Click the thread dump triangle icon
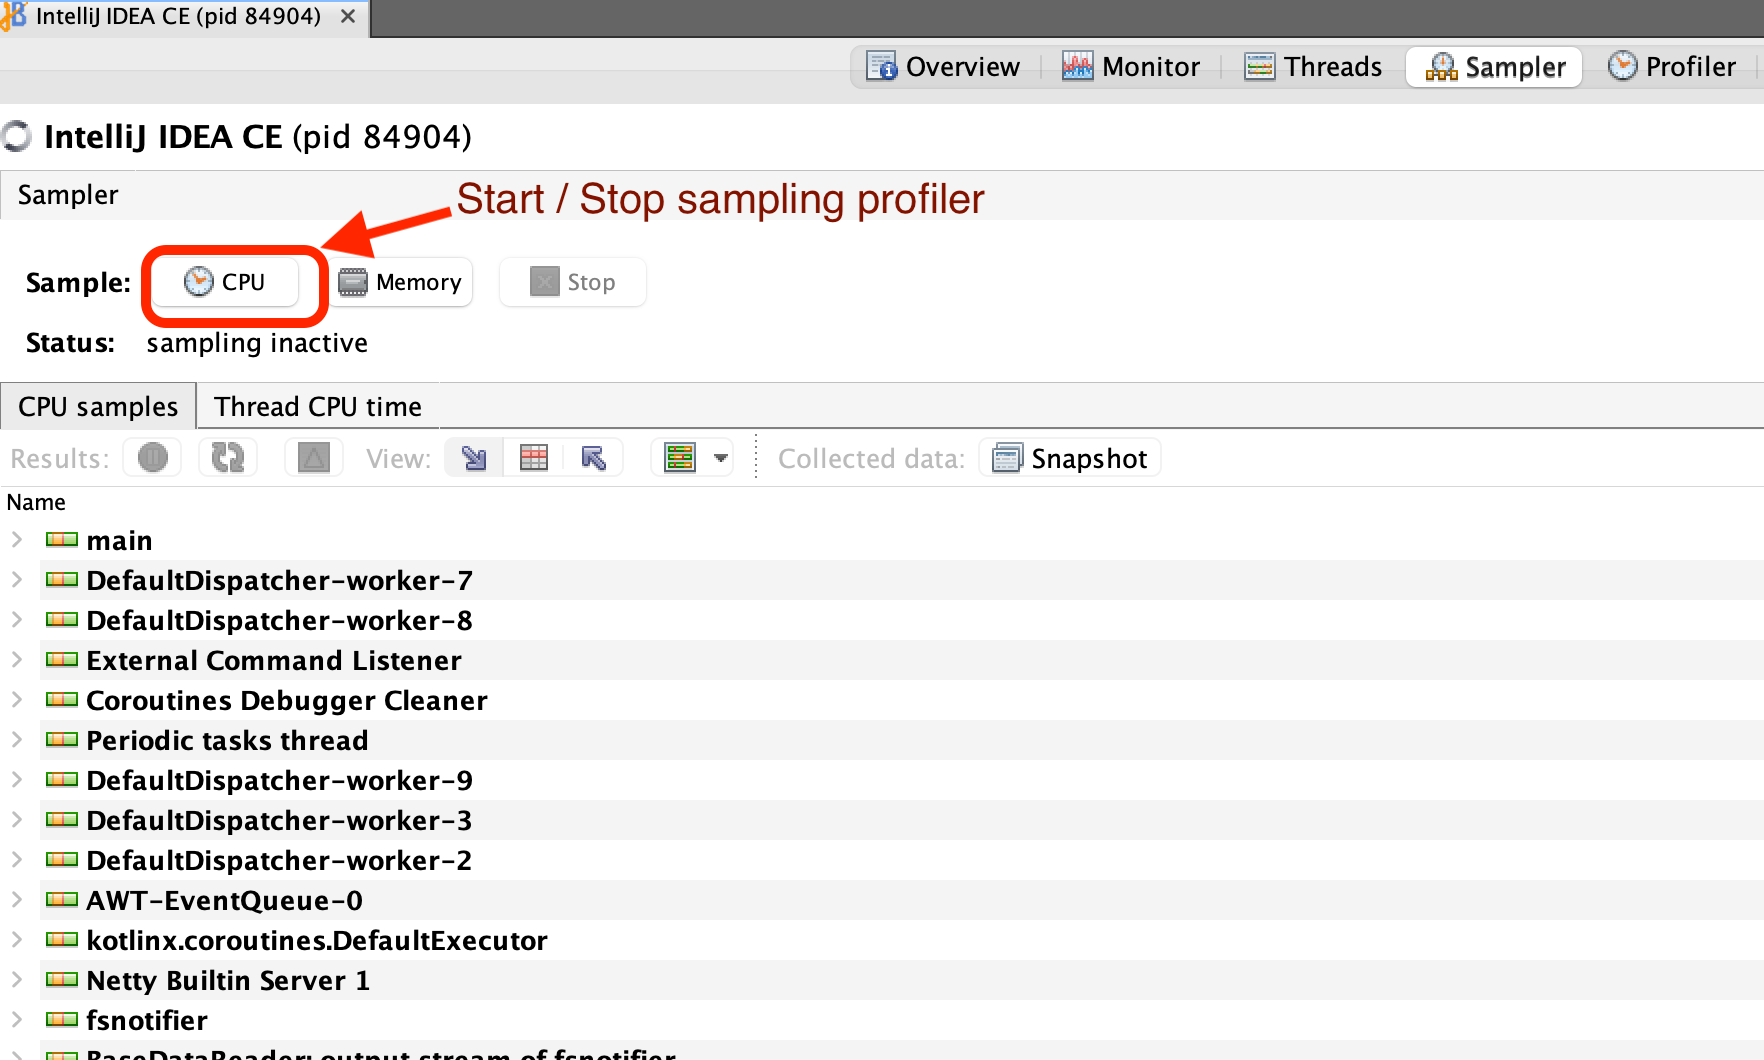Image resolution: width=1764 pixels, height=1060 pixels. (314, 458)
